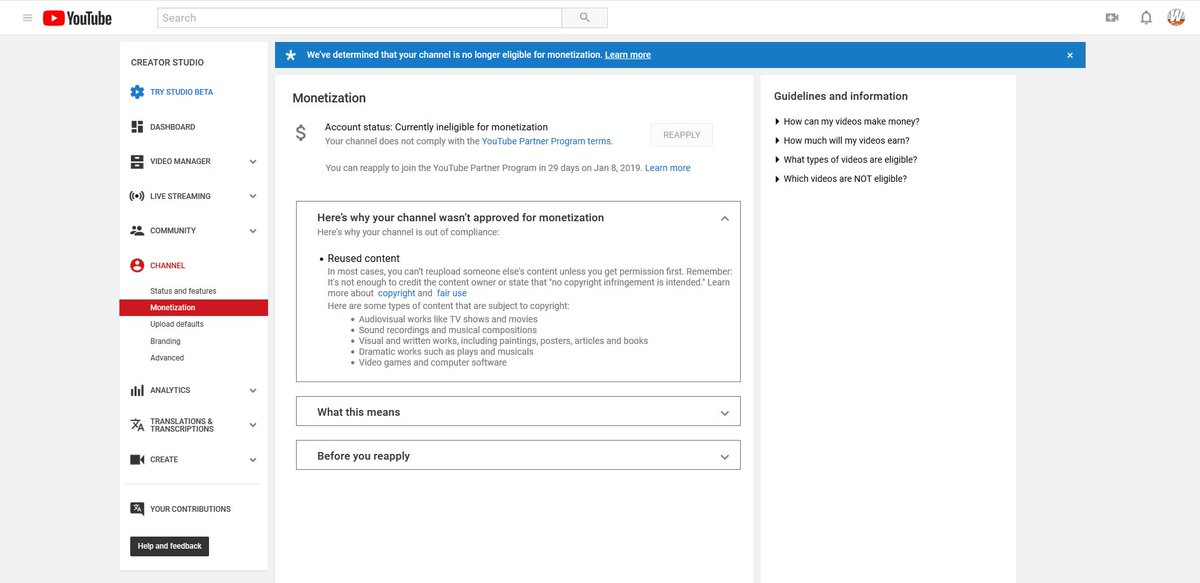Click the Create camera icon in sidebar
This screenshot has width=1200, height=583.
(x=137, y=460)
